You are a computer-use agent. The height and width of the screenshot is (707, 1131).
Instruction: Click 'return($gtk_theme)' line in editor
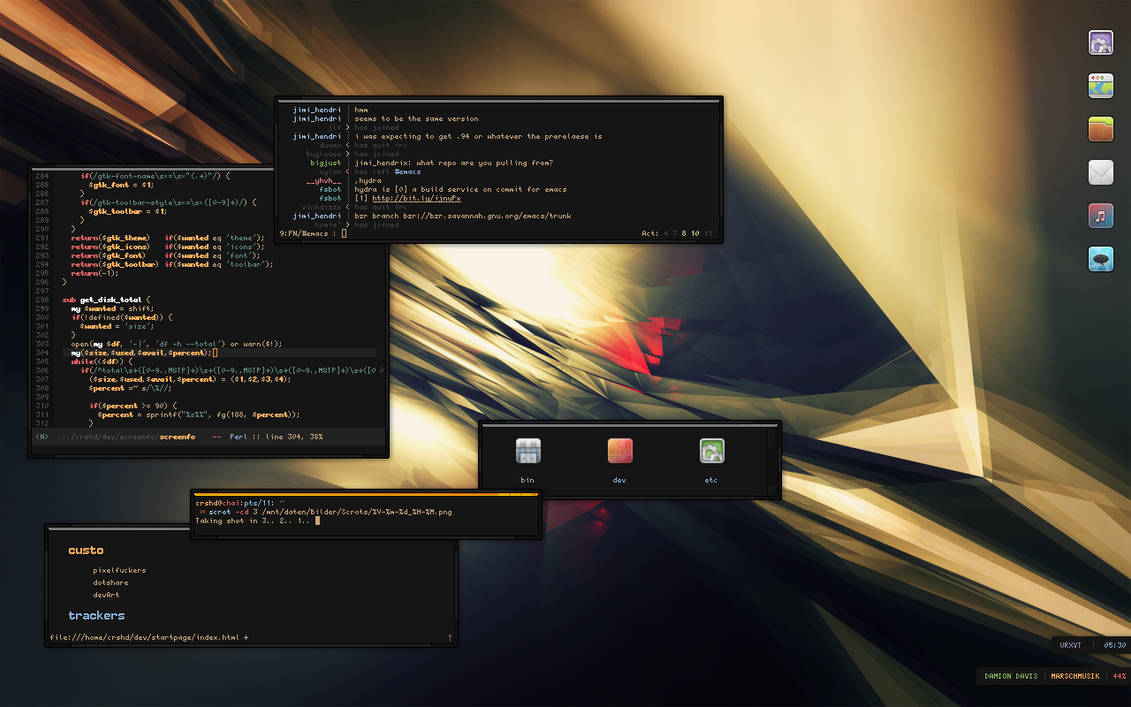167,237
